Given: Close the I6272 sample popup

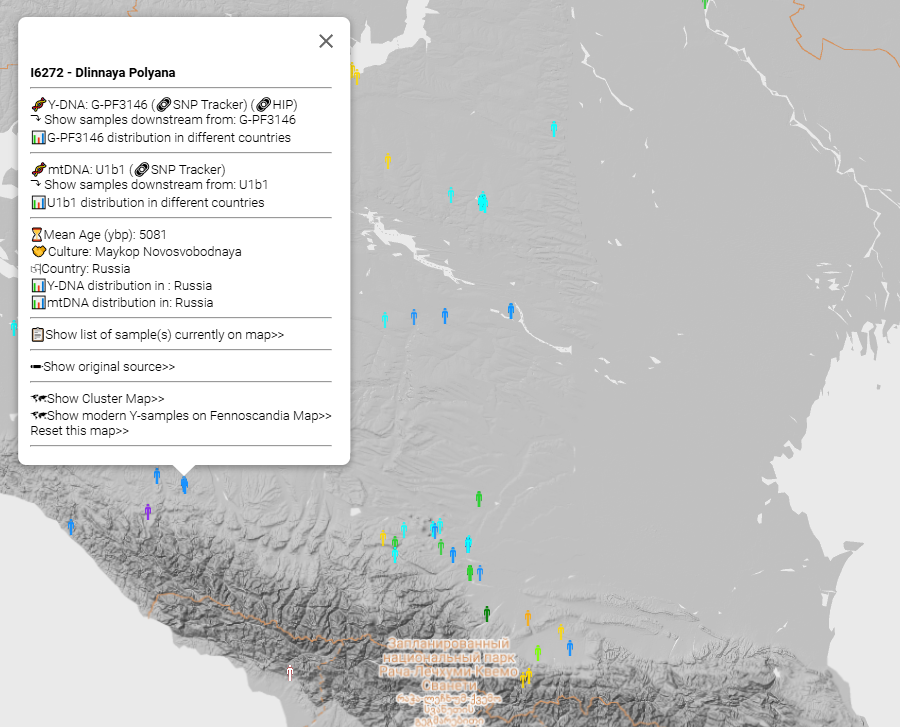Looking at the screenshot, I should point(325,41).
